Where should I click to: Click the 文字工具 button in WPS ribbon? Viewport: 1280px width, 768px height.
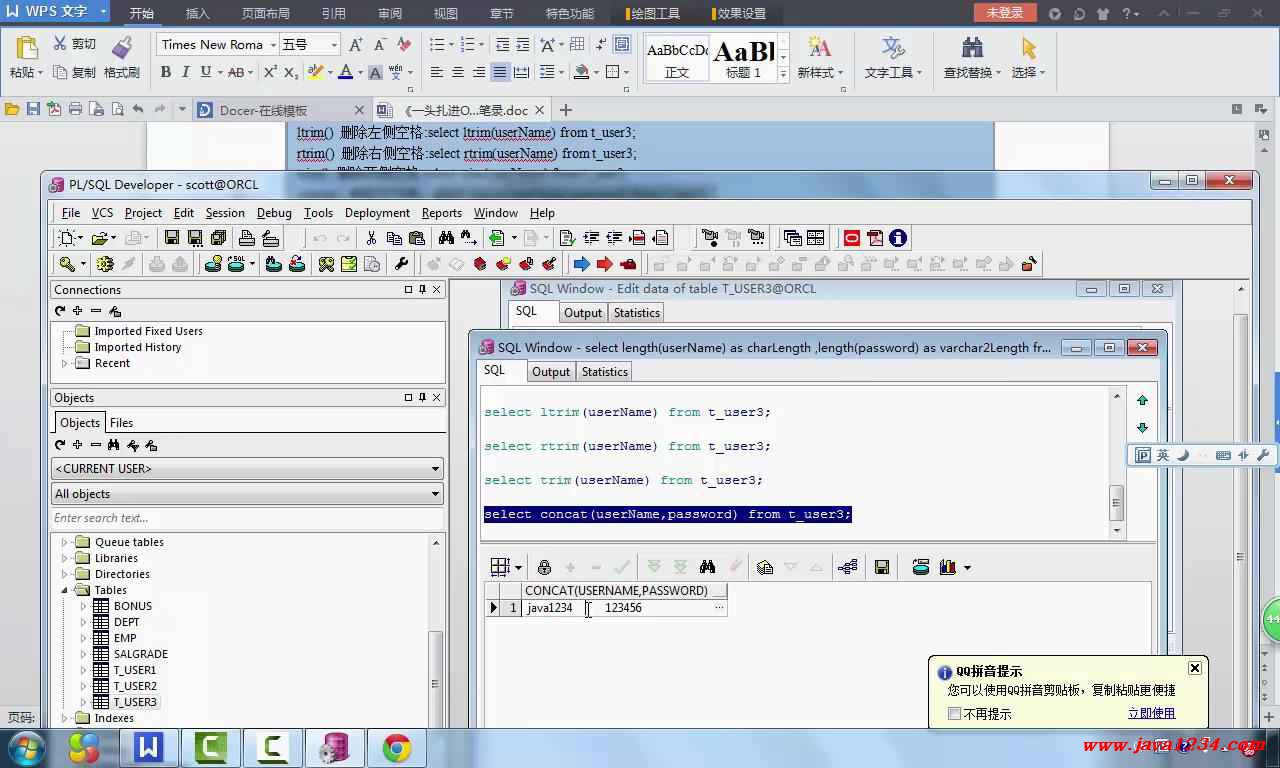click(893, 59)
